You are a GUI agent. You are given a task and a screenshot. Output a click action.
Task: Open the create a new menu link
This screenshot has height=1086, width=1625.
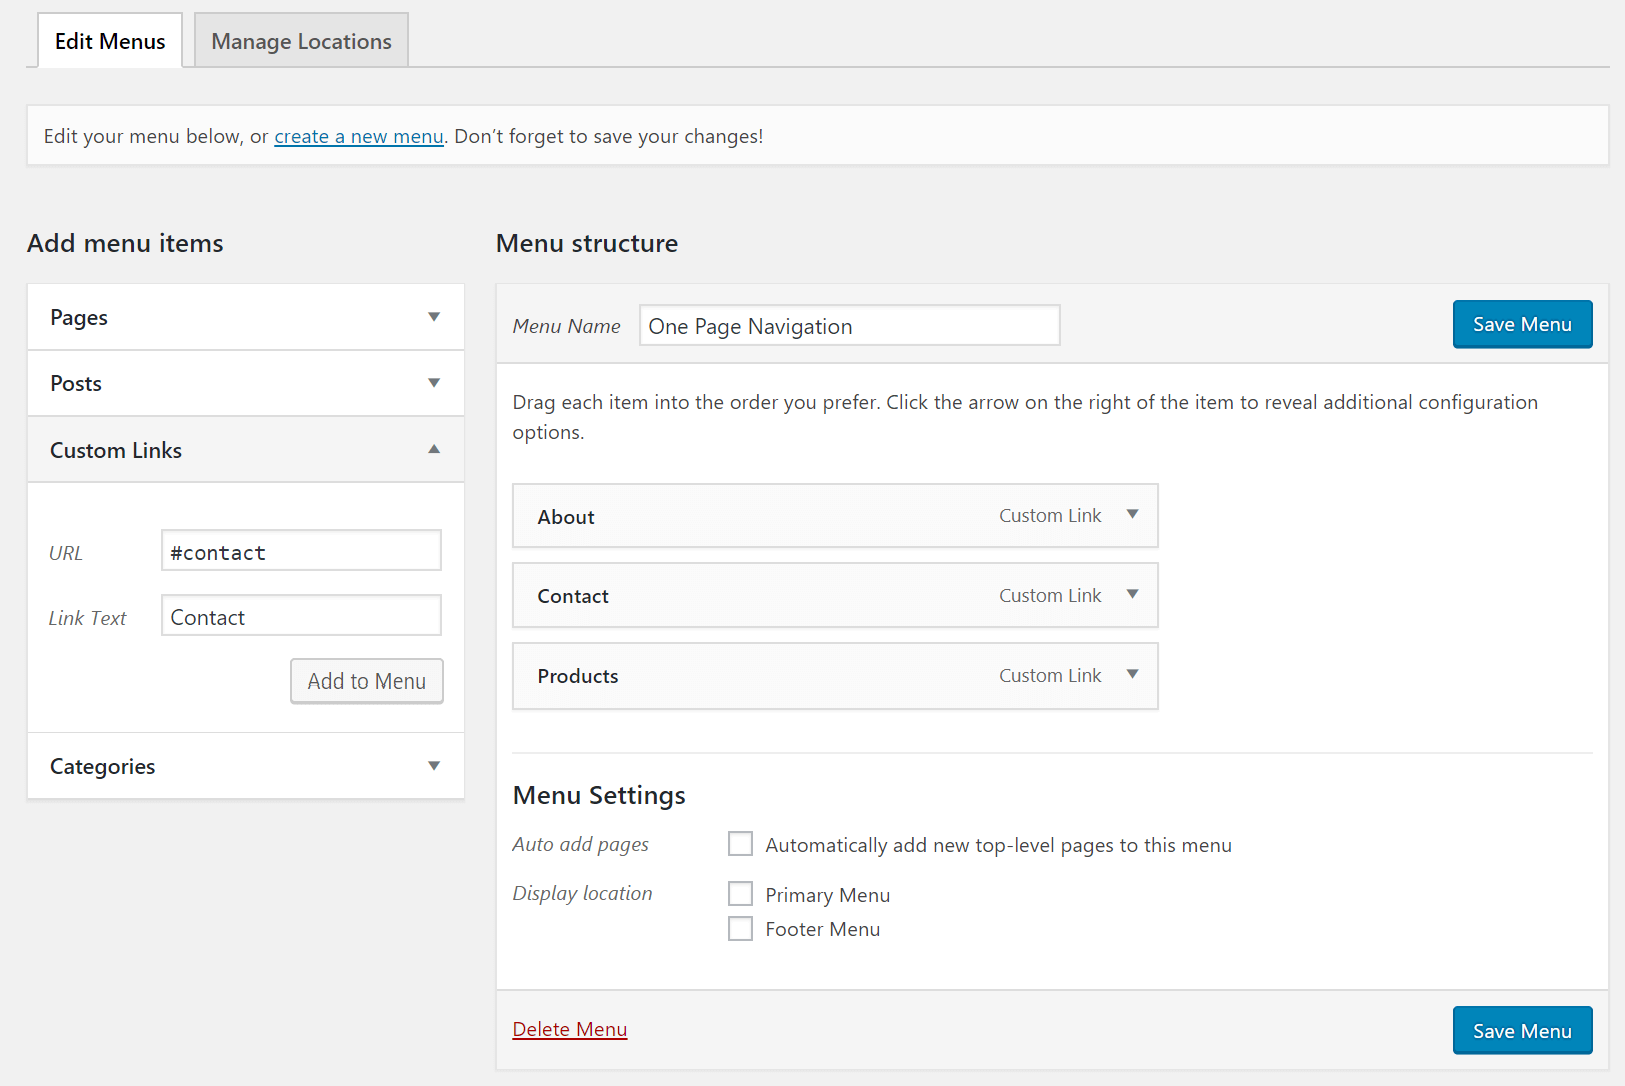pos(358,136)
